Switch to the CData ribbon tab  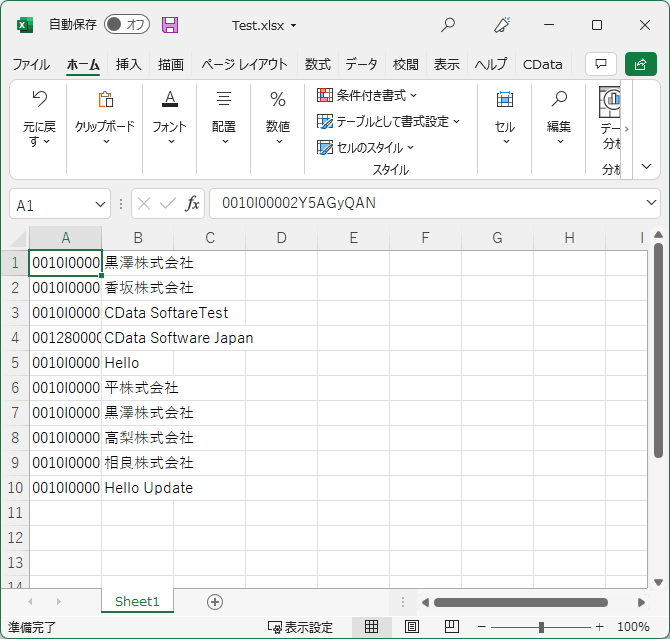point(542,64)
